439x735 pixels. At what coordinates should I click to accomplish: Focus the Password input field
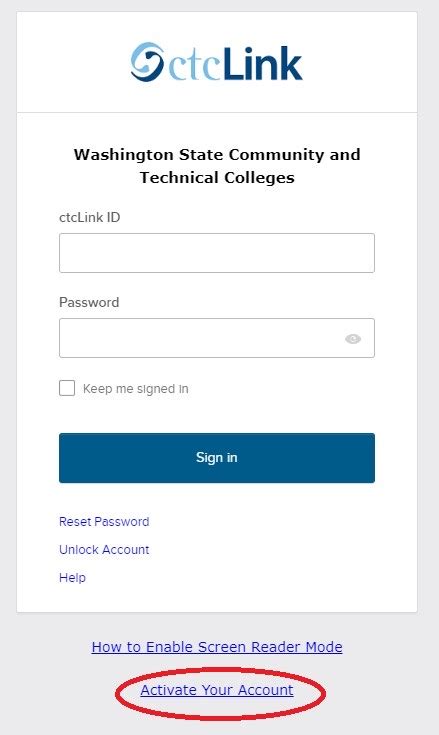[x=217, y=338]
